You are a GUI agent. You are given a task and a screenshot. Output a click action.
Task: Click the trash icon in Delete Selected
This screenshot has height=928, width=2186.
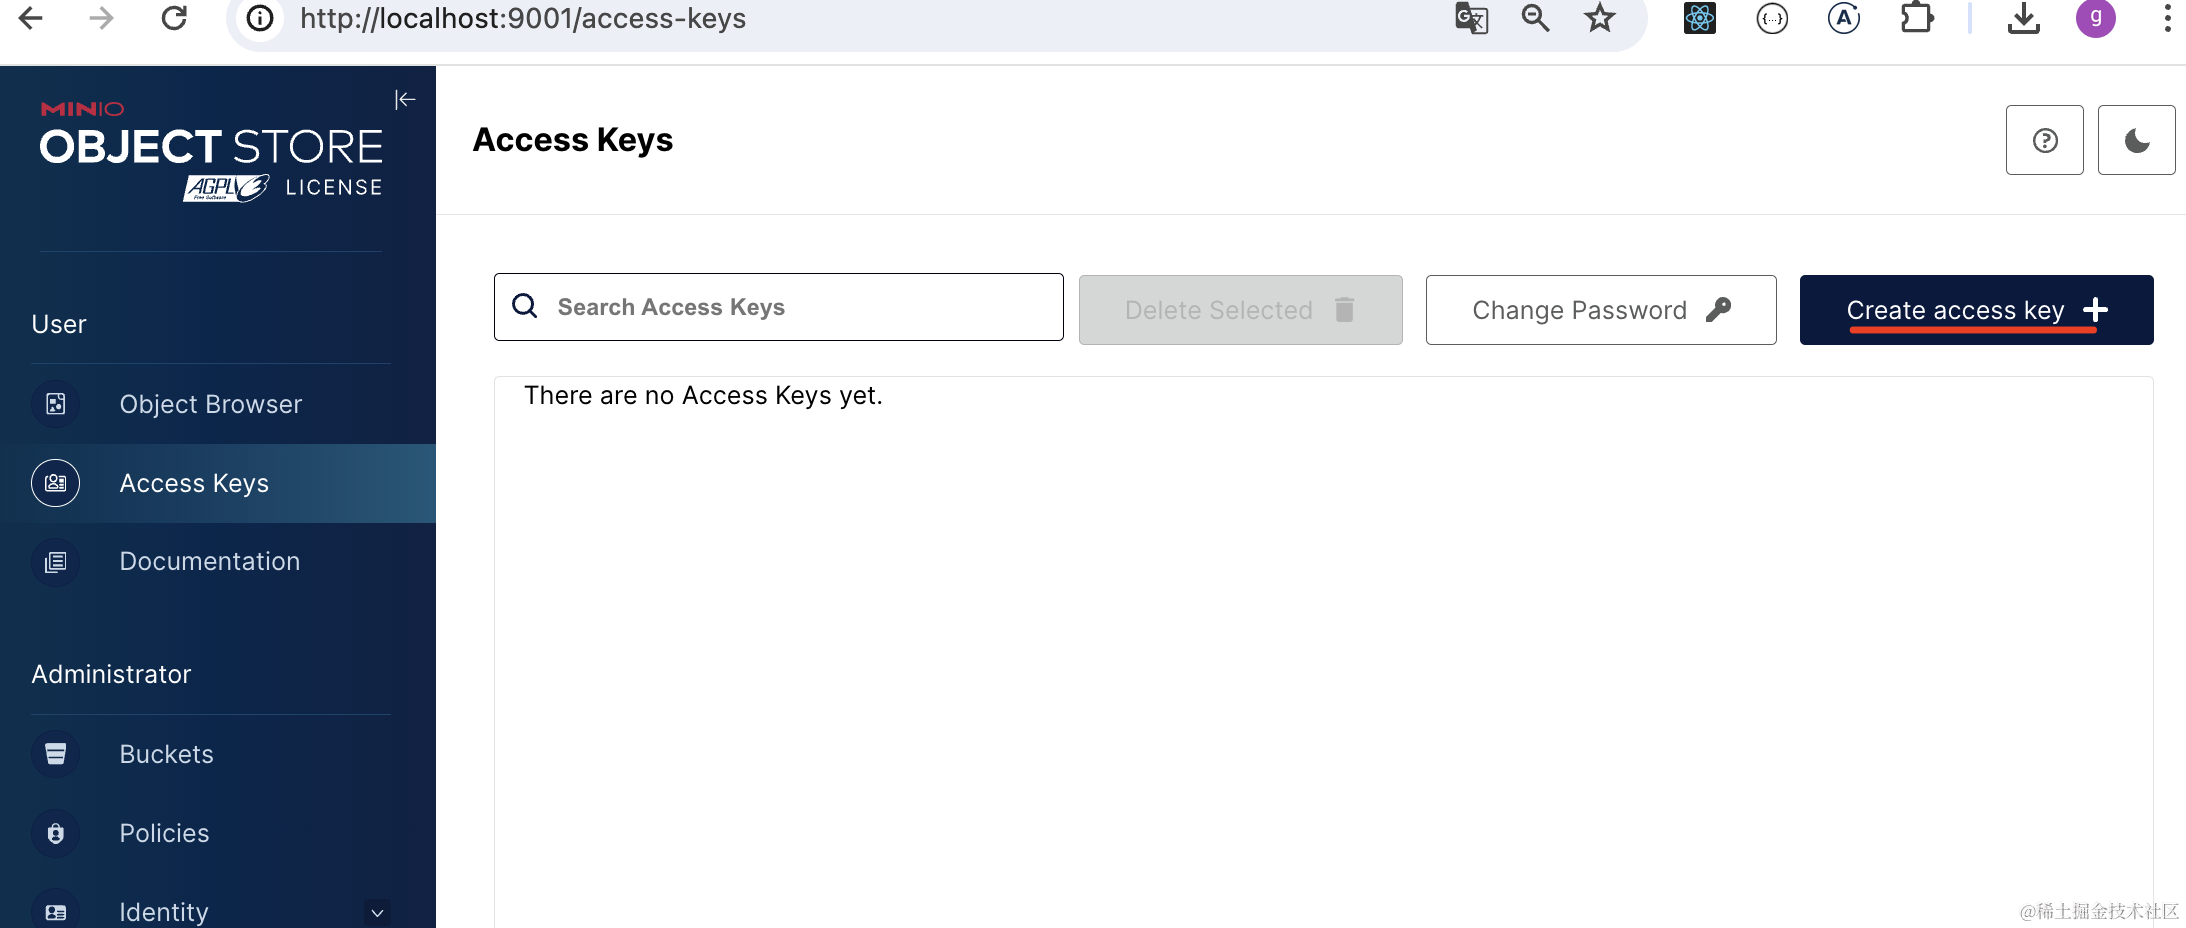[x=1345, y=310]
